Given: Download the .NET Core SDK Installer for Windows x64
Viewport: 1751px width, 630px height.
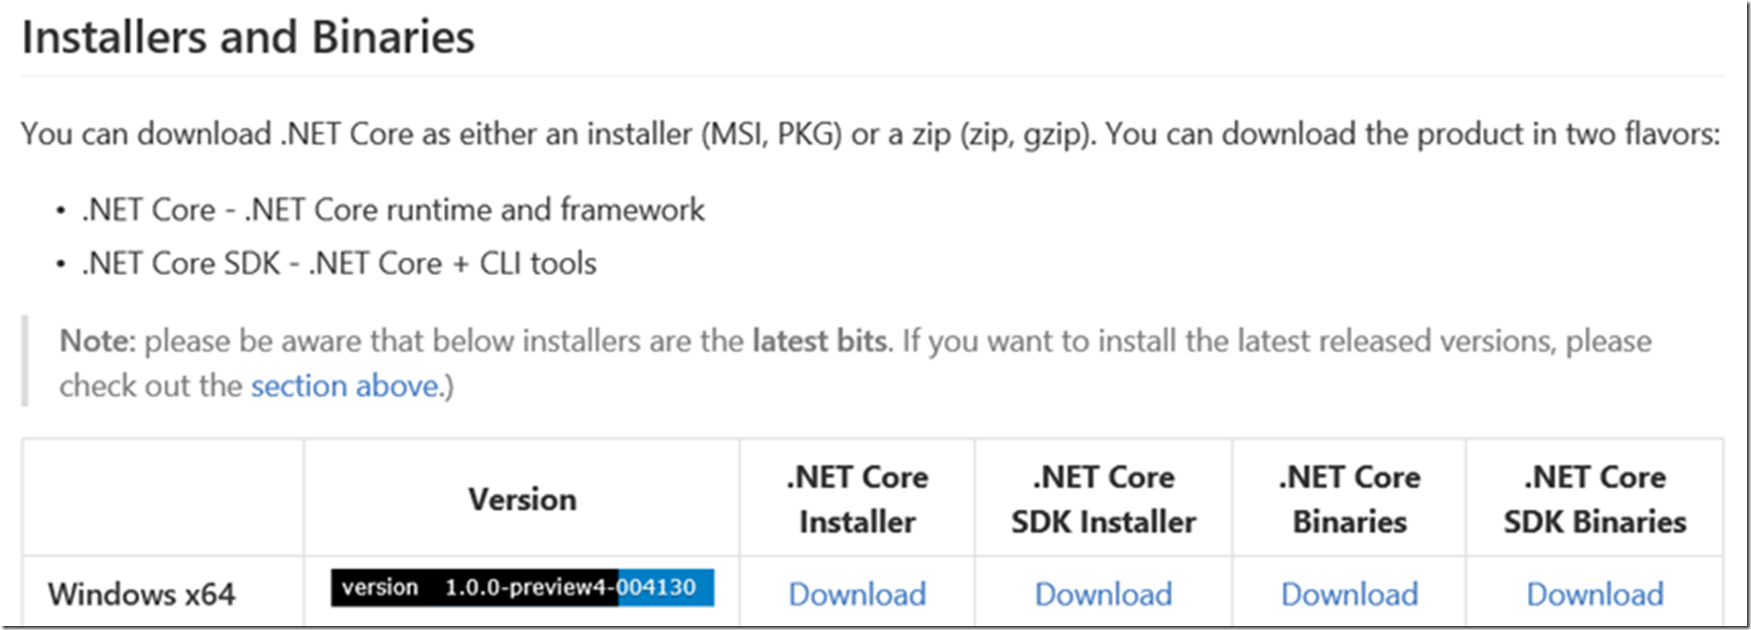Looking at the screenshot, I should (1103, 594).
